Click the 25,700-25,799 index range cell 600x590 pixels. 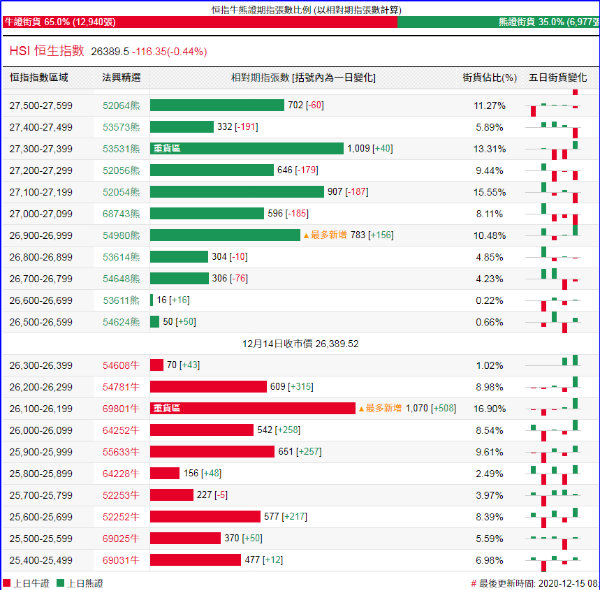[x=41, y=495]
